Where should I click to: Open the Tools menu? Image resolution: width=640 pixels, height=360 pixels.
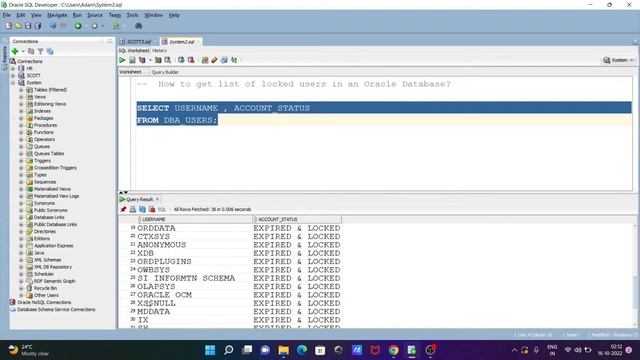click(x=132, y=15)
